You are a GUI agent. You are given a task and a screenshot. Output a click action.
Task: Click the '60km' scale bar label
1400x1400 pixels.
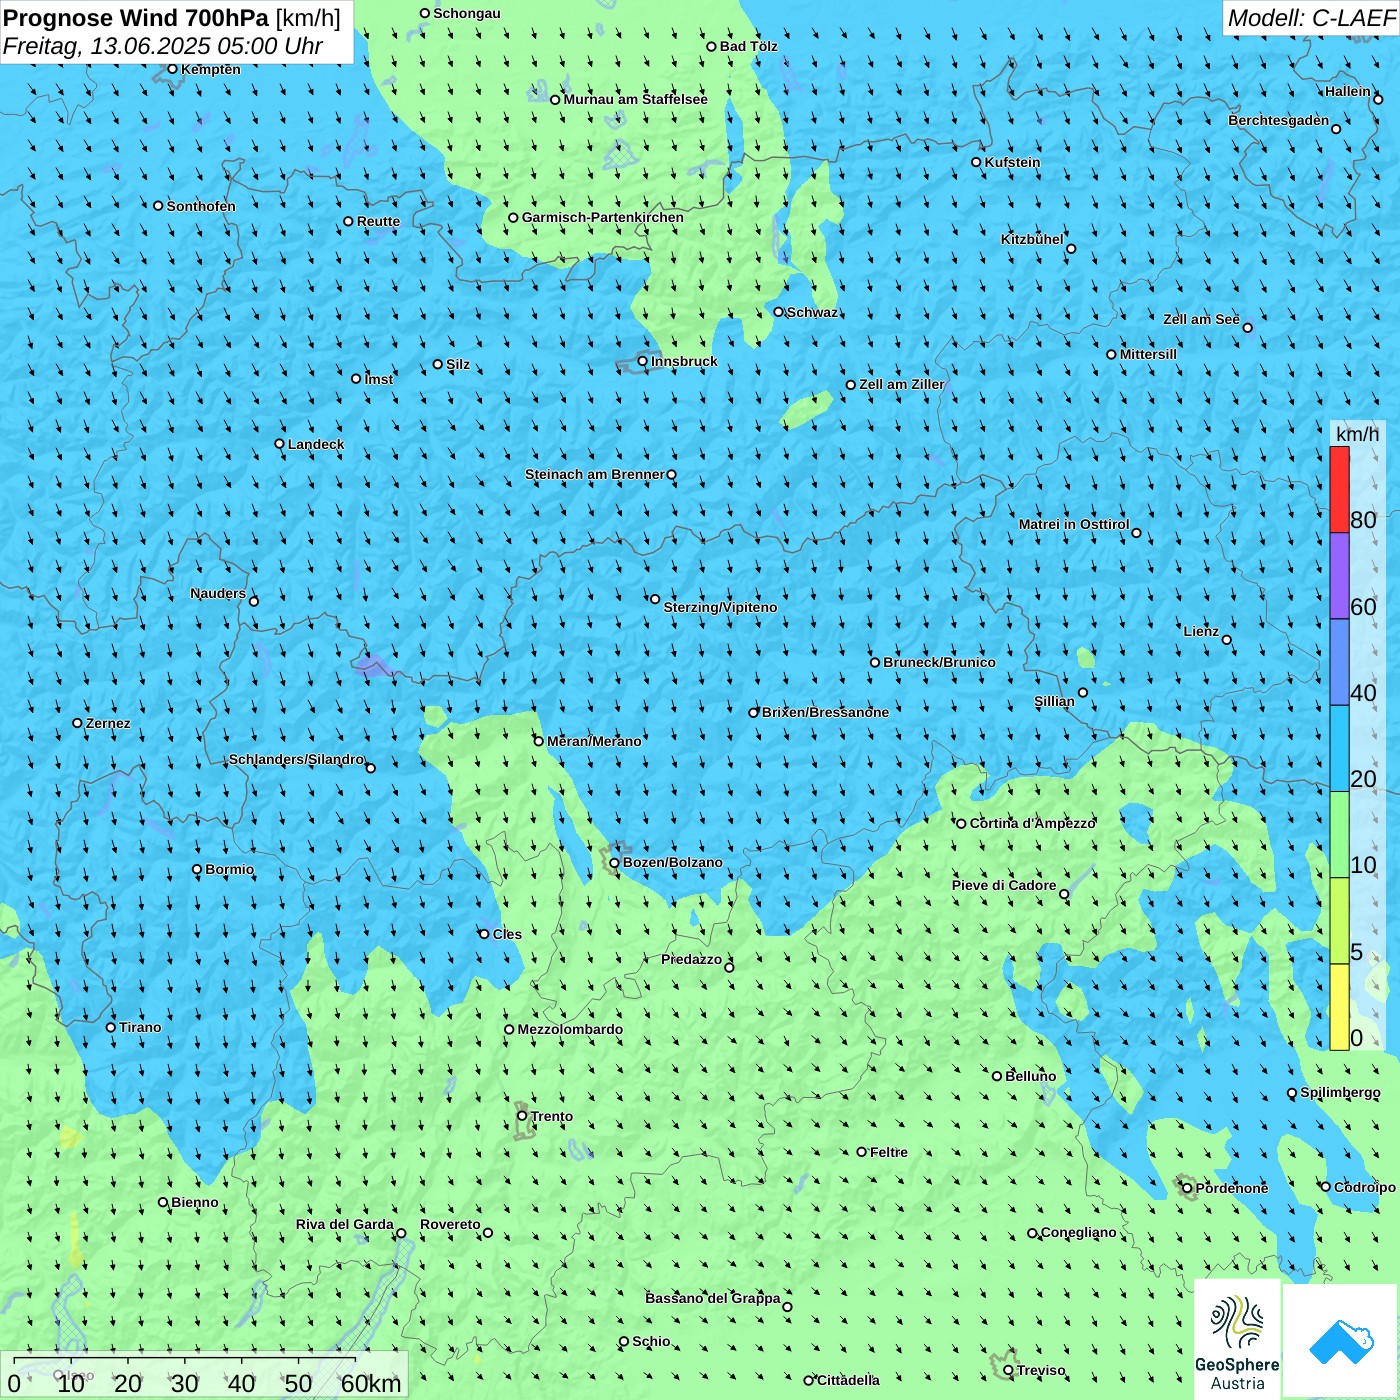coord(371,1383)
